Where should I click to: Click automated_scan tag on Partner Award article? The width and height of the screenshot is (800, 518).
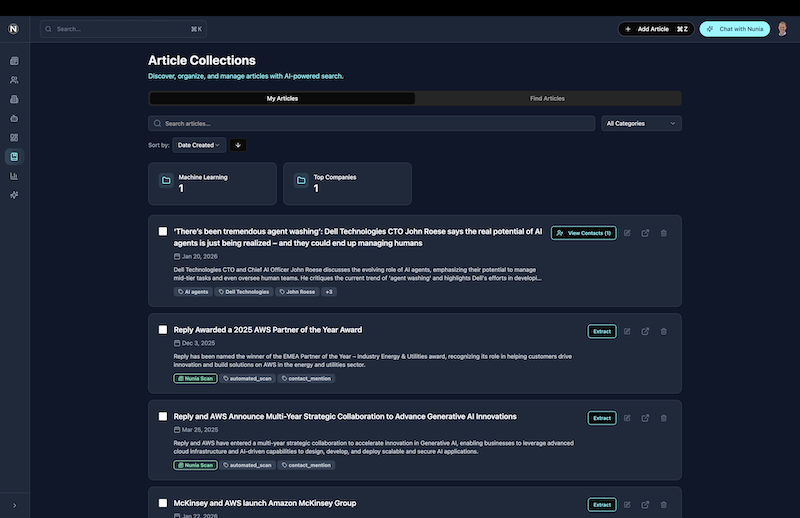pyautogui.click(x=247, y=379)
